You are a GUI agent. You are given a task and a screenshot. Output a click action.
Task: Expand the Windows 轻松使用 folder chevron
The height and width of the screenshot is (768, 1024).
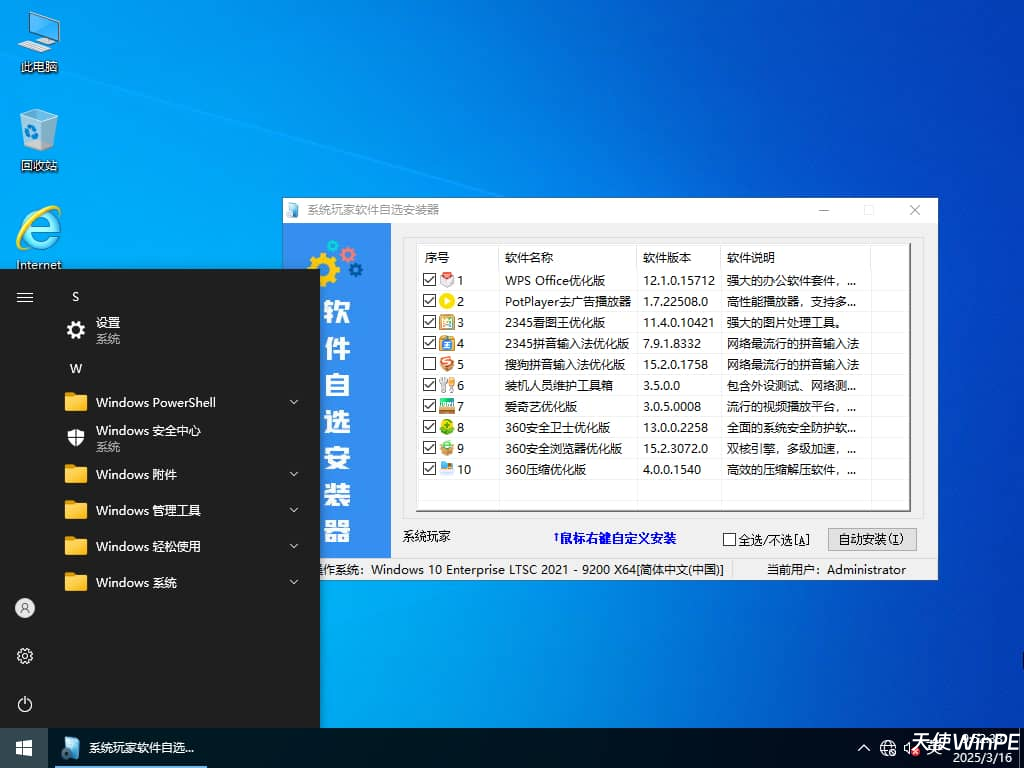coord(294,546)
